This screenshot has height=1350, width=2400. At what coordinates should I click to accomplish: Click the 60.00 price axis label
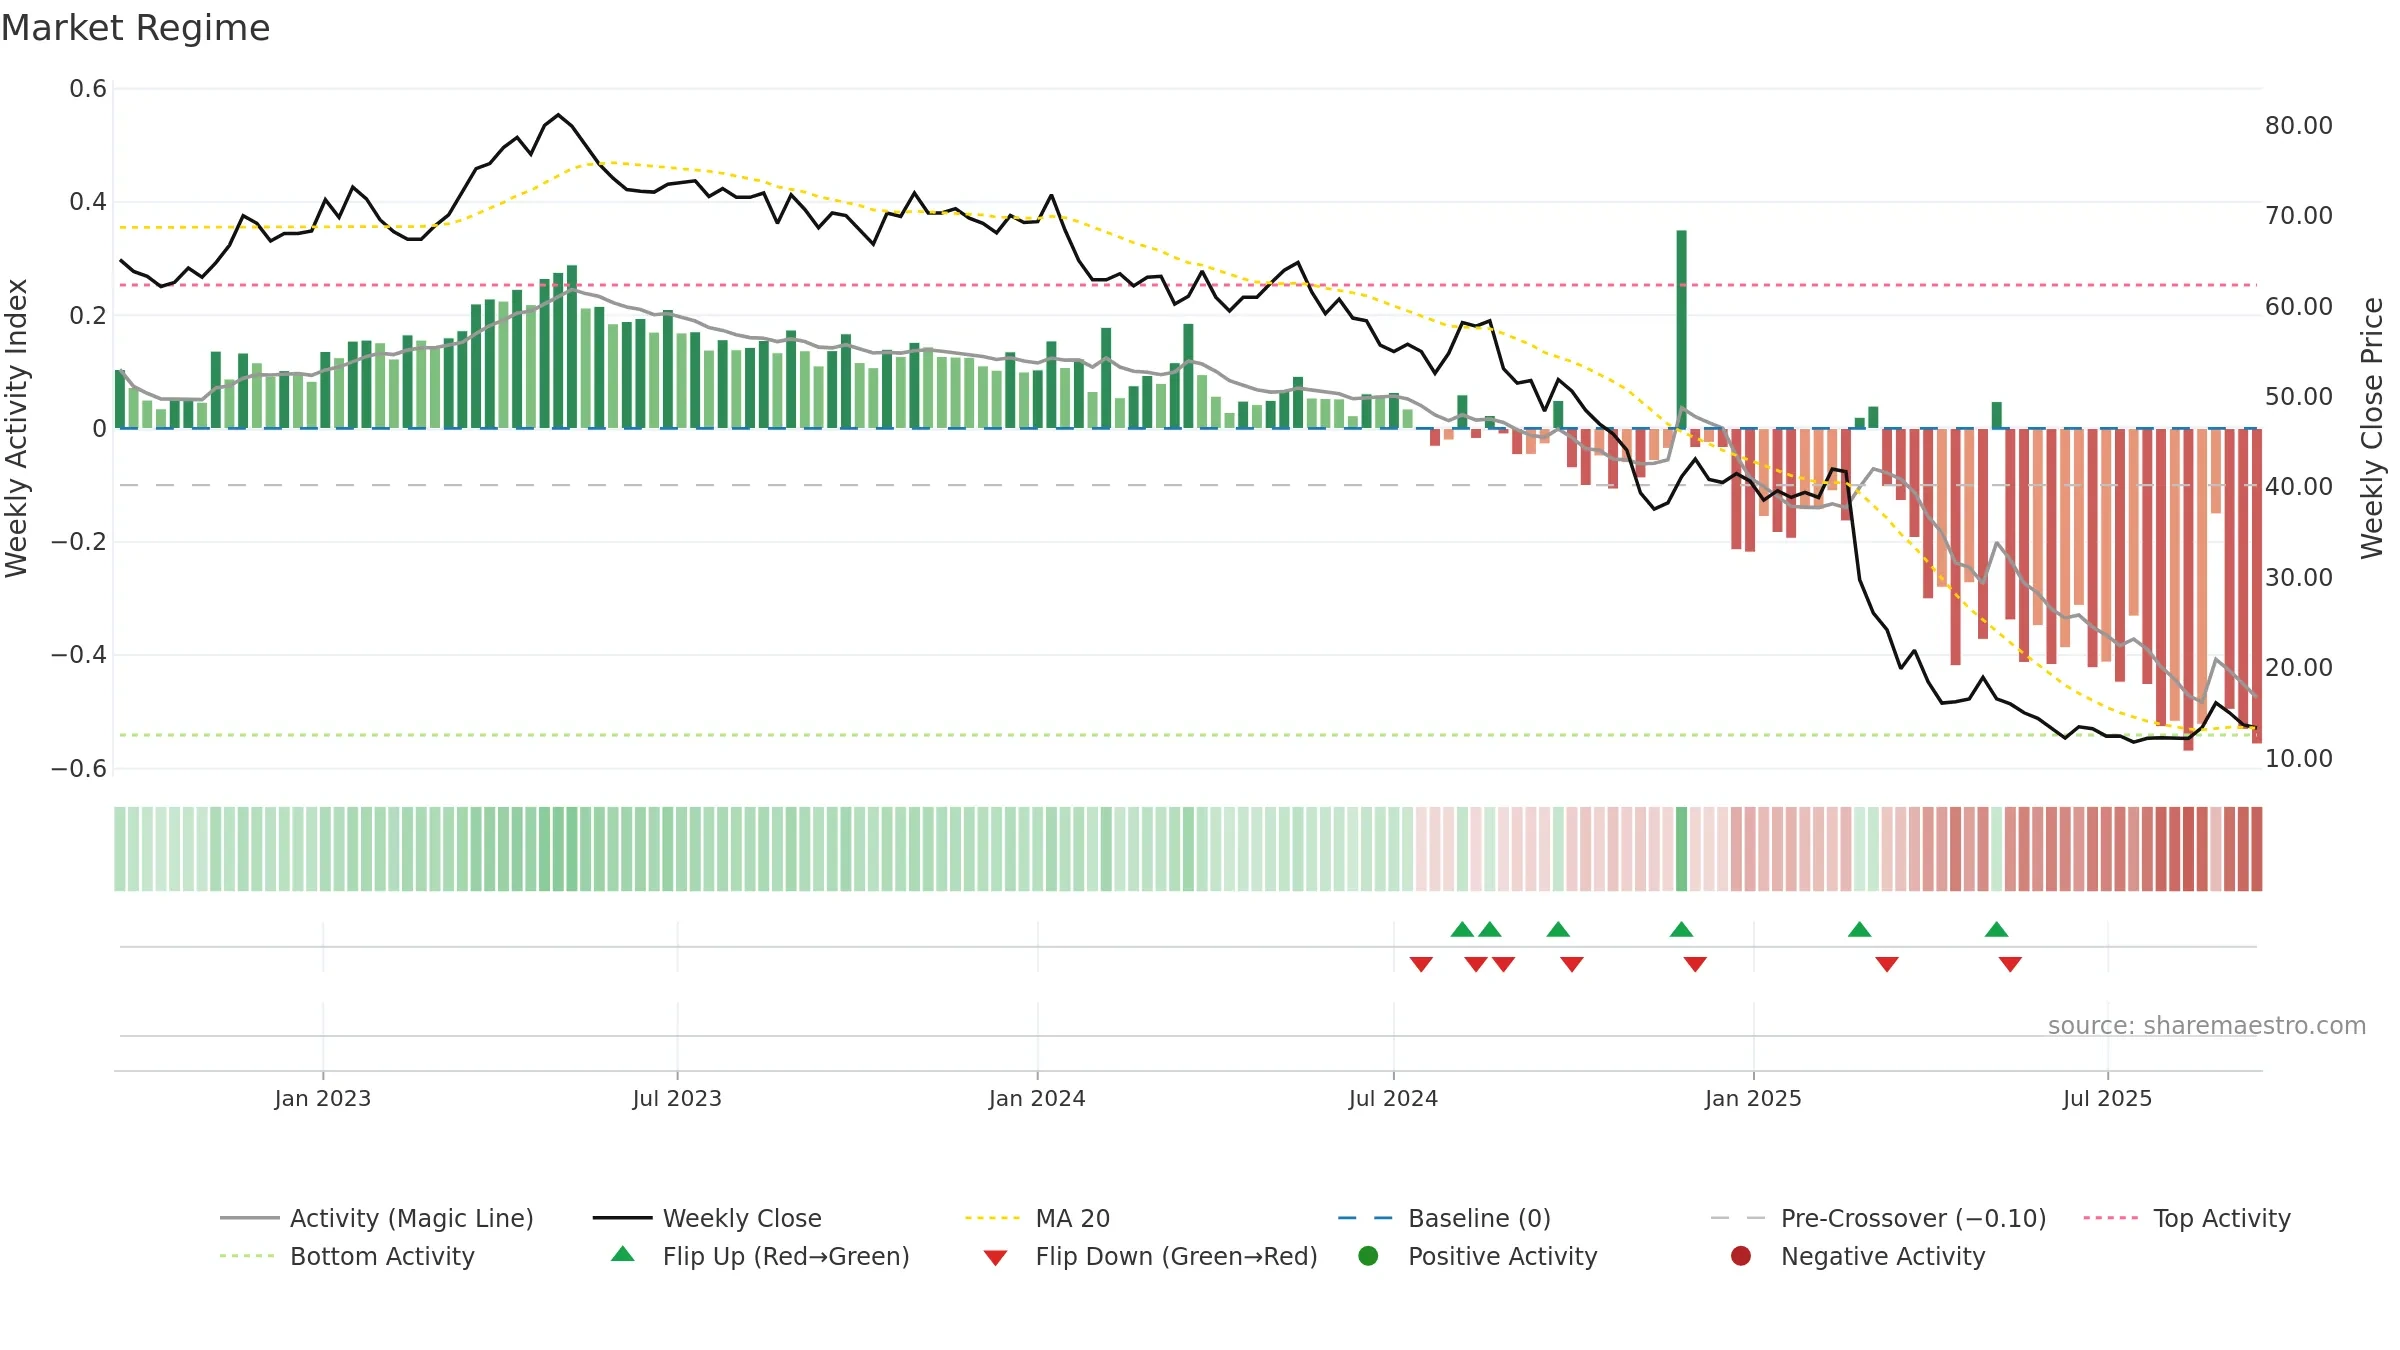click(x=2299, y=307)
